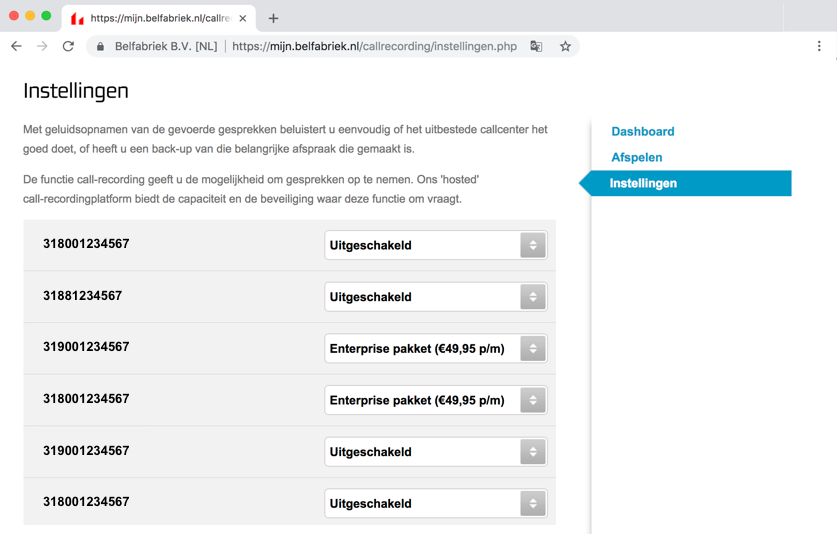This screenshot has height=534, width=837.
Task: Open the dropdown for first number 318001234567
Action: click(436, 245)
